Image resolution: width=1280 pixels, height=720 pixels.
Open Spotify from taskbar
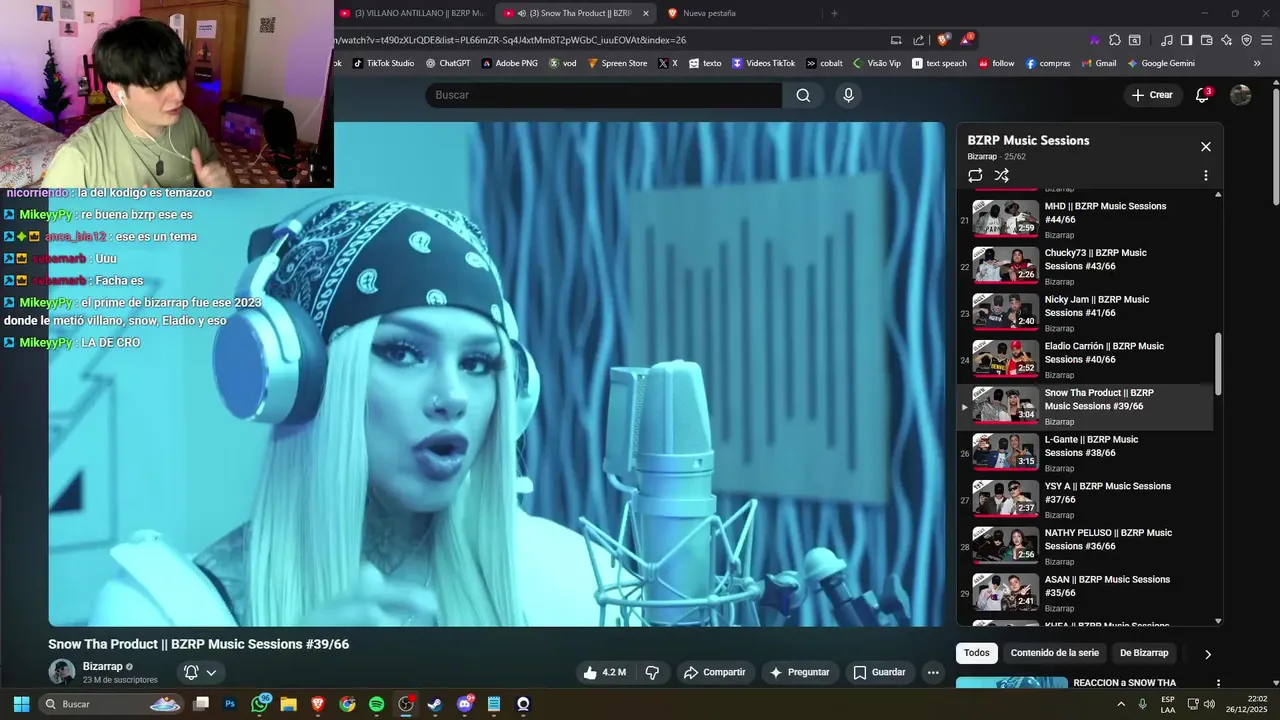click(x=376, y=704)
